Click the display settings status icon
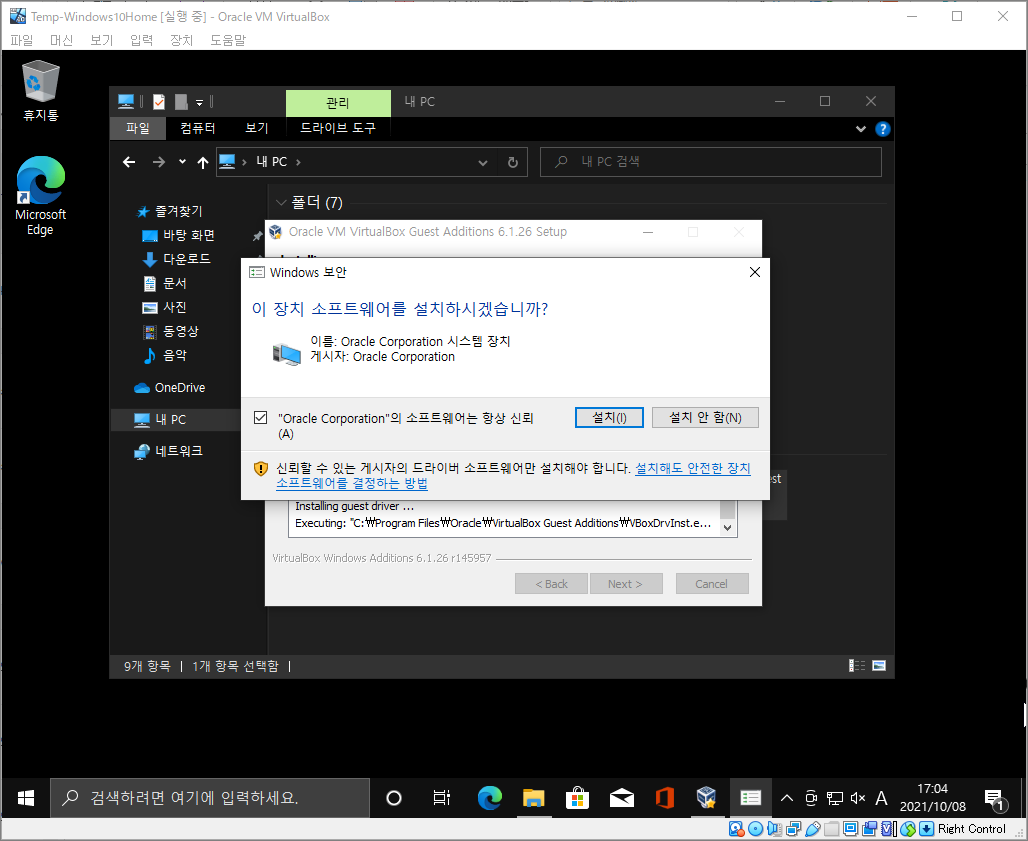Image resolution: width=1028 pixels, height=841 pixels. pos(850,829)
